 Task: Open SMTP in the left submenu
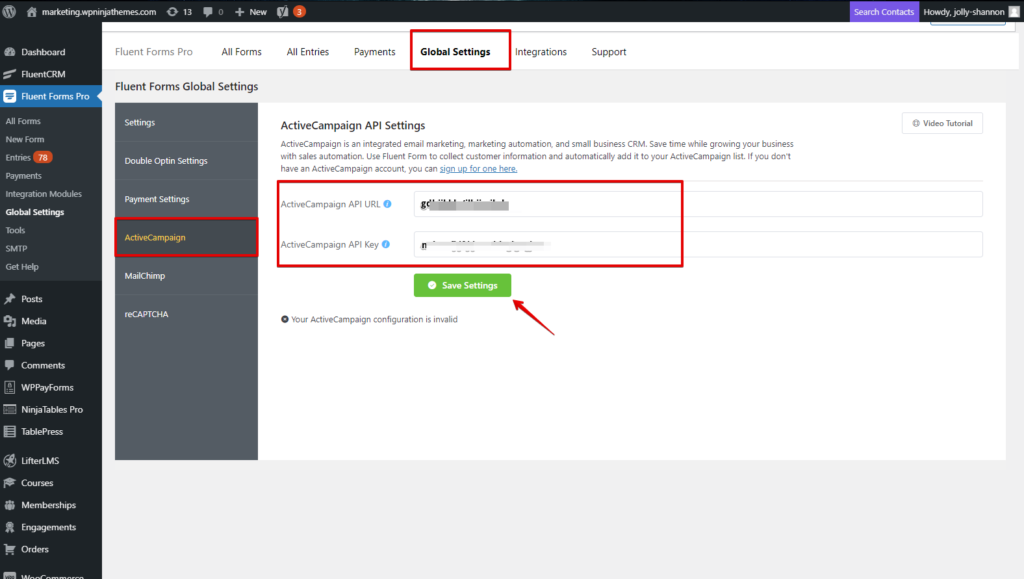coord(16,249)
